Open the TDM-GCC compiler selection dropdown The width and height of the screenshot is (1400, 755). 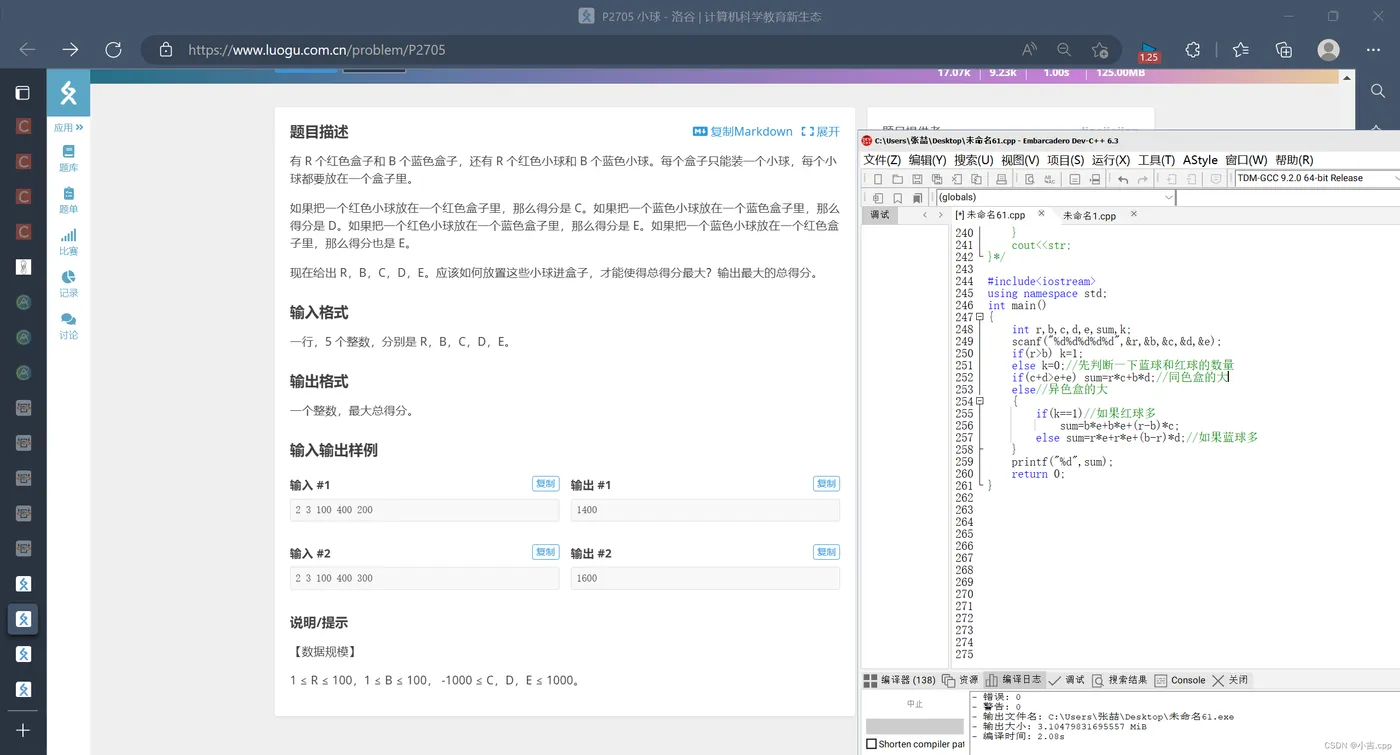click(x=1317, y=178)
